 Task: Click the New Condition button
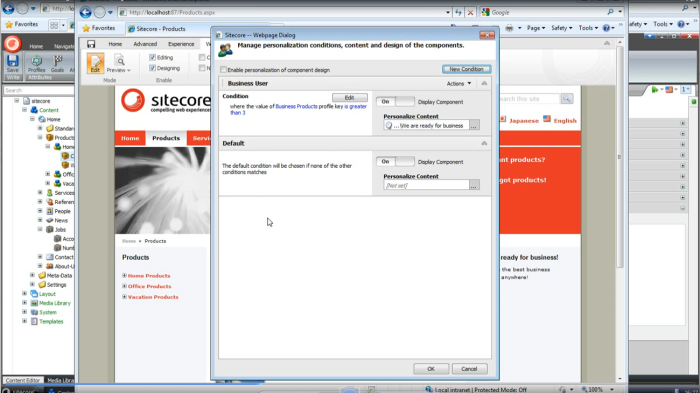pos(467,69)
